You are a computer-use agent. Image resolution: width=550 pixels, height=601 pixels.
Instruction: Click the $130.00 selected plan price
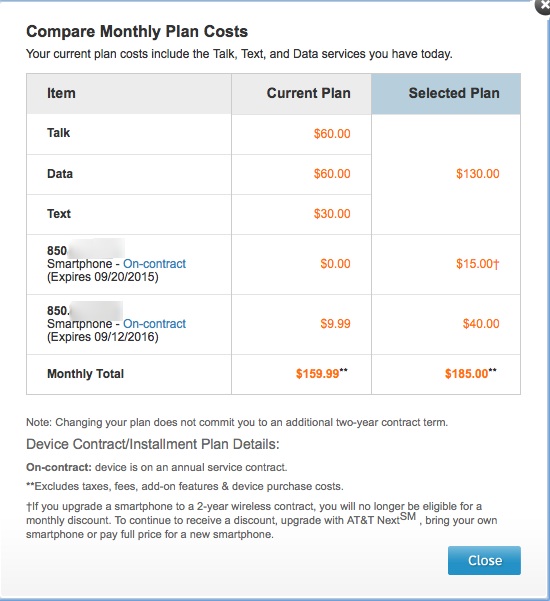click(478, 174)
